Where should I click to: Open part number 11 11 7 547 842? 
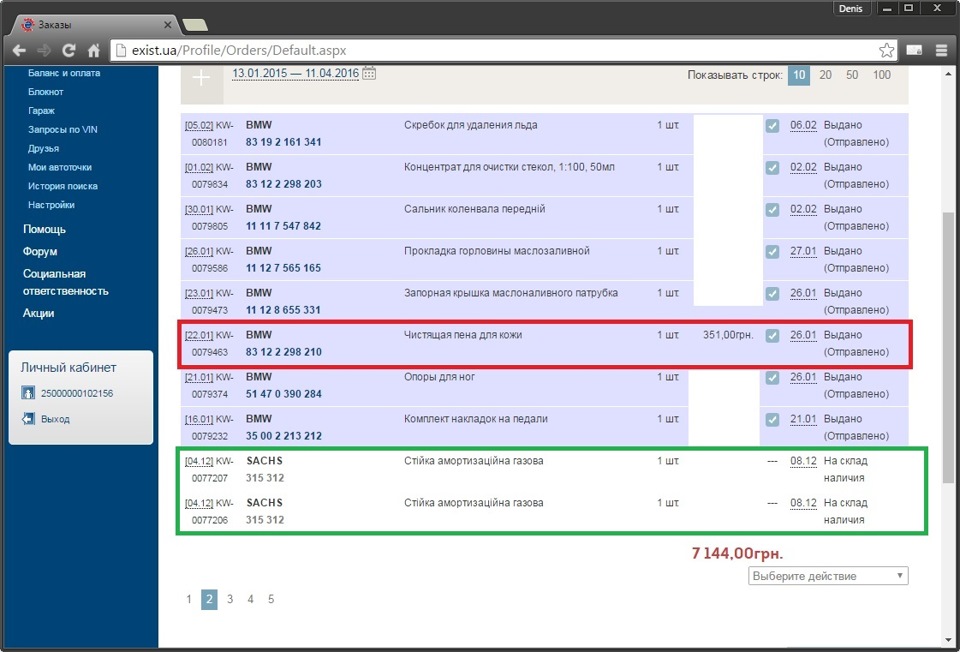pyautogui.click(x=283, y=226)
